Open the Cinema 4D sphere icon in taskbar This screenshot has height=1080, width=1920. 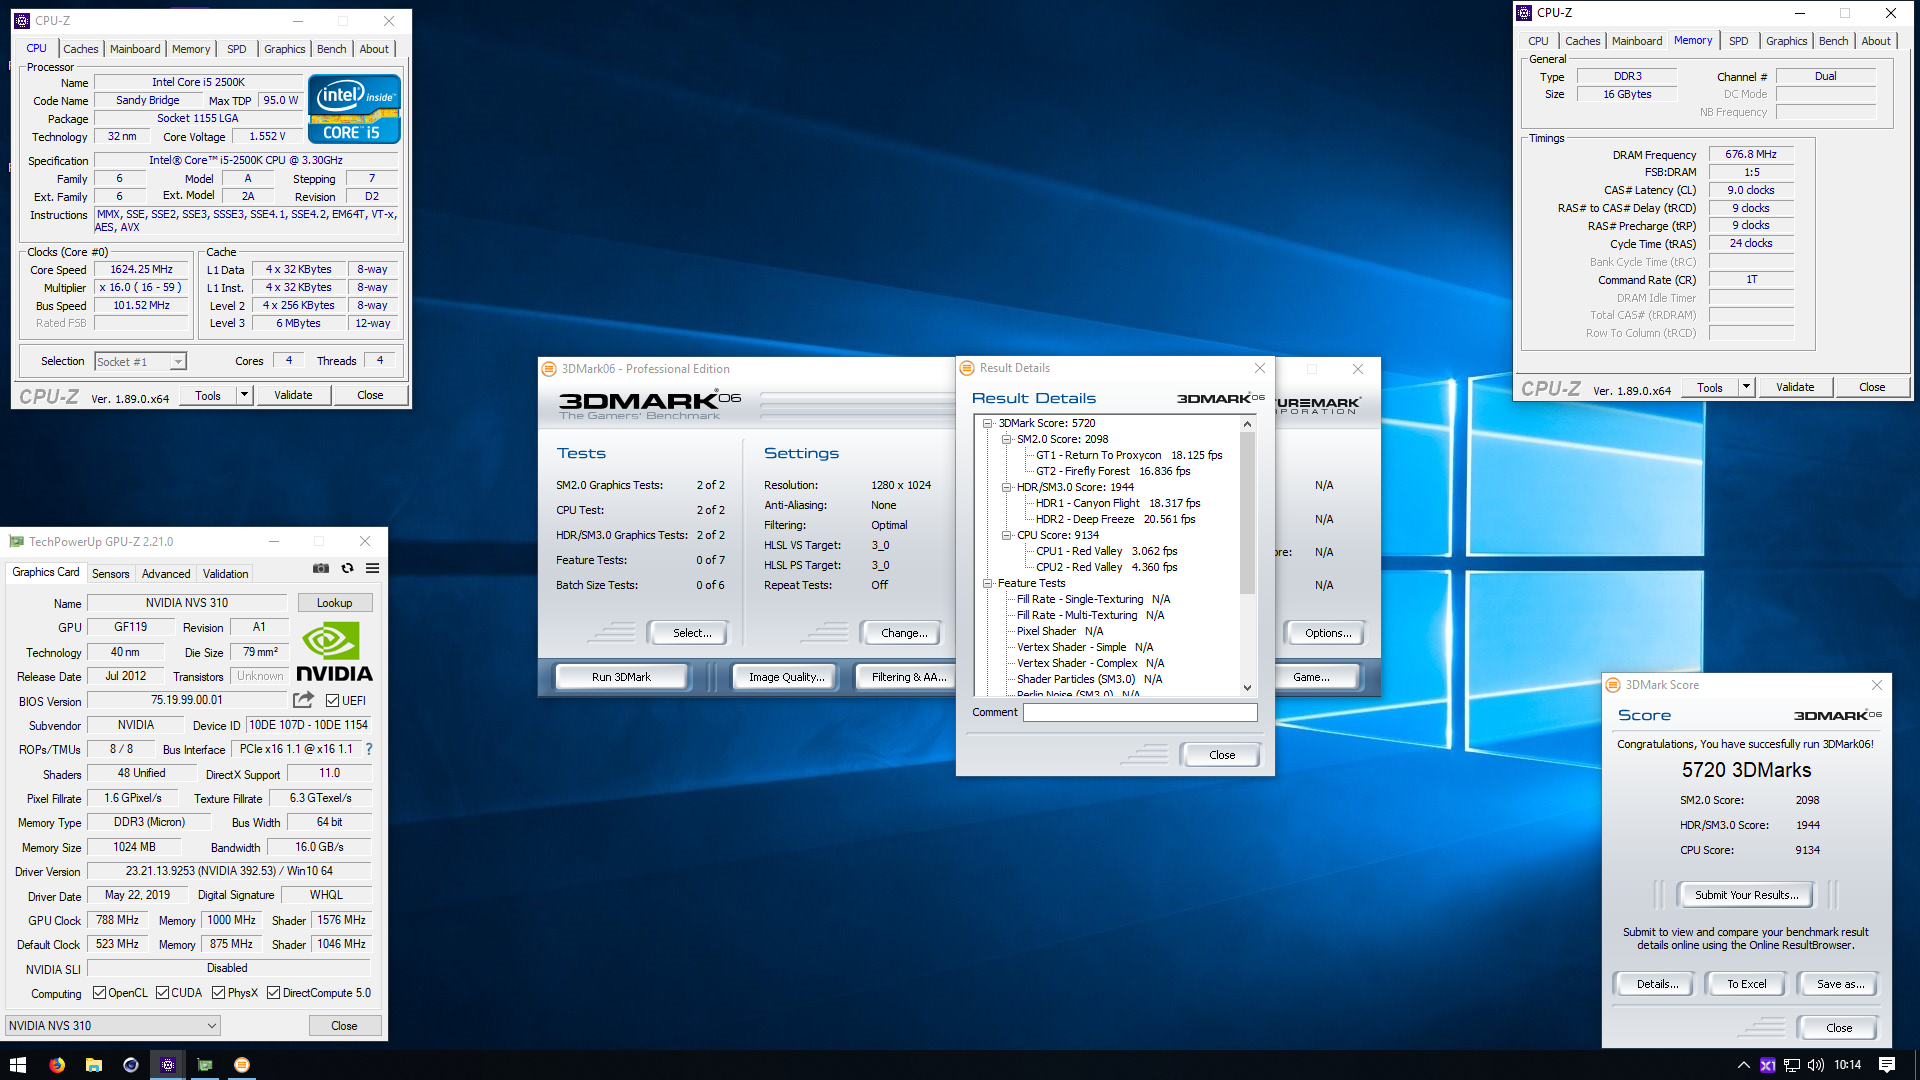point(131,1065)
